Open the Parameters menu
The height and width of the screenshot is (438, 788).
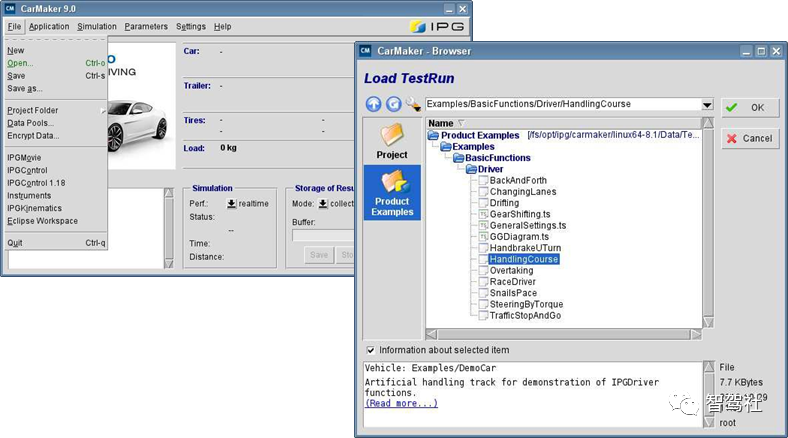(x=146, y=27)
